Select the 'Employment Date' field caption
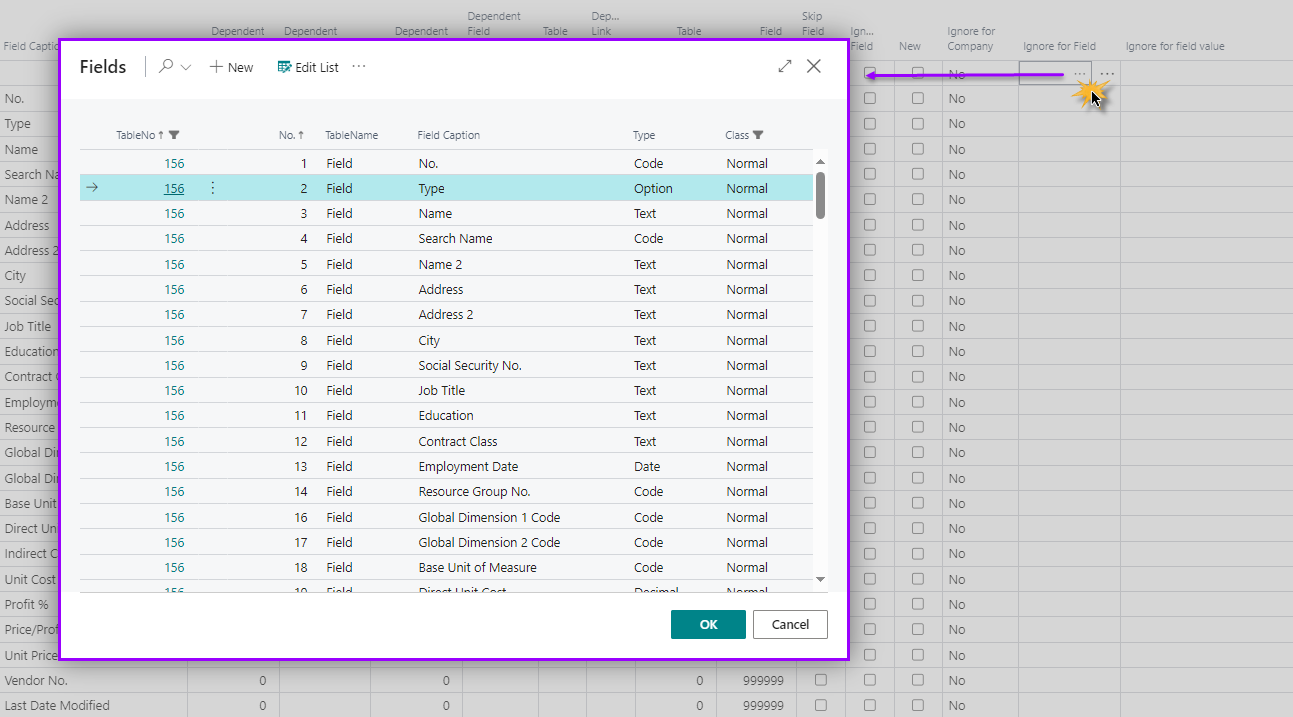This screenshot has width=1293, height=717. [x=468, y=466]
